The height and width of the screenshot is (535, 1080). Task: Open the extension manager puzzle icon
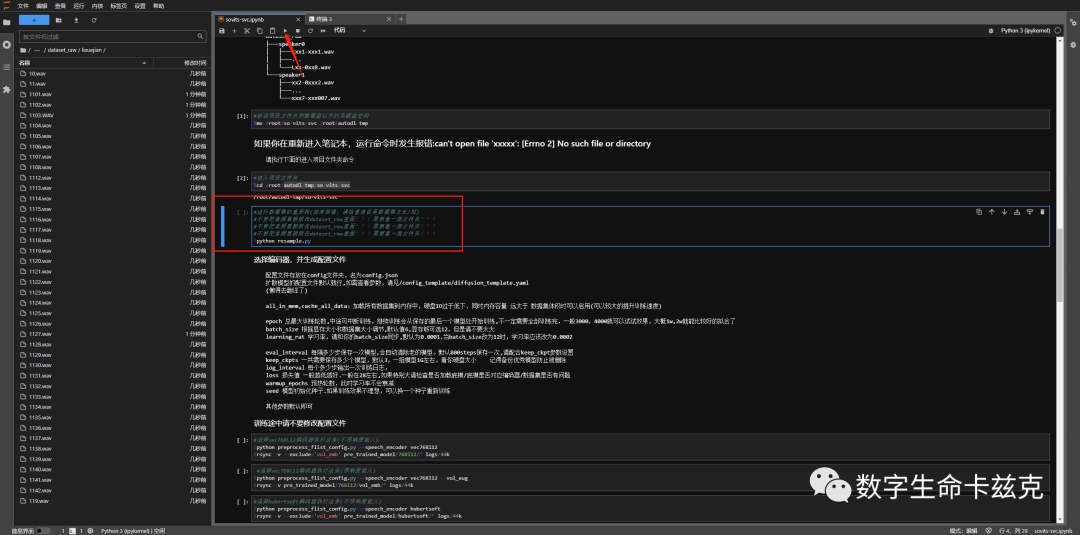point(7,90)
